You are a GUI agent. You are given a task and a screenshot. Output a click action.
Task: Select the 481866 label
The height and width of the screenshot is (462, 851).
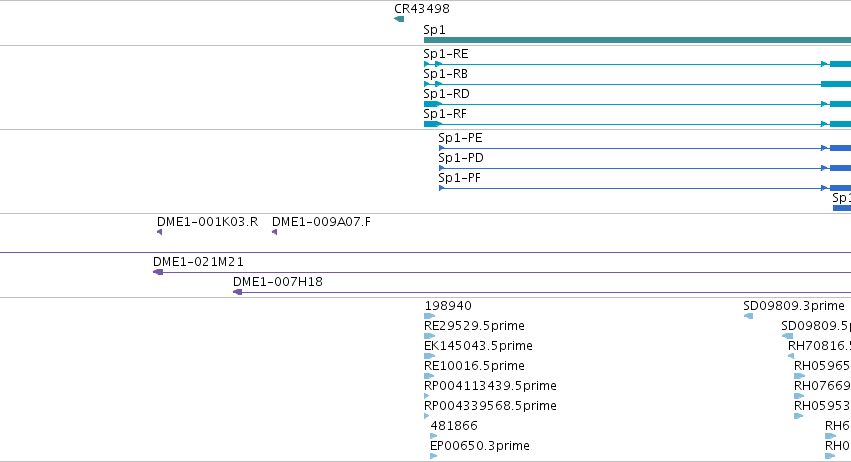click(454, 426)
